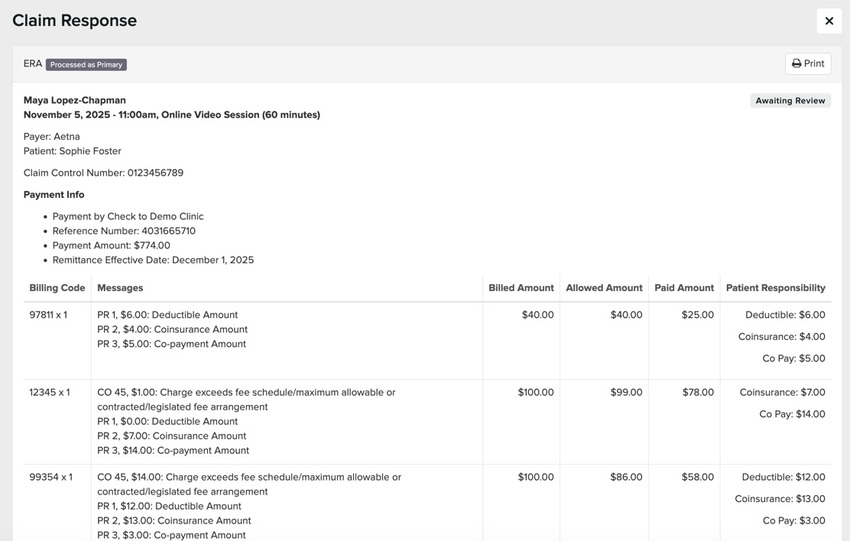The height and width of the screenshot is (541, 850).
Task: Click billing code 12345 x 1
Action: (49, 392)
